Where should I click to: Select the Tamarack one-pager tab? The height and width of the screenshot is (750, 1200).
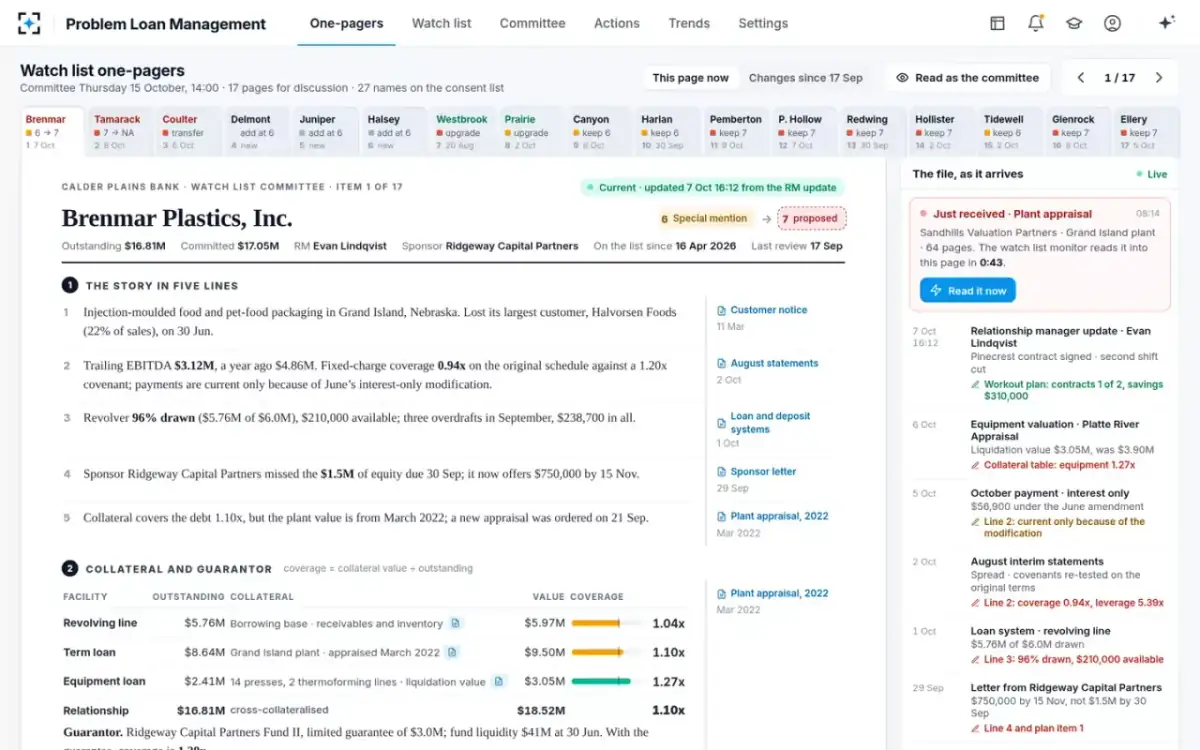(x=121, y=132)
